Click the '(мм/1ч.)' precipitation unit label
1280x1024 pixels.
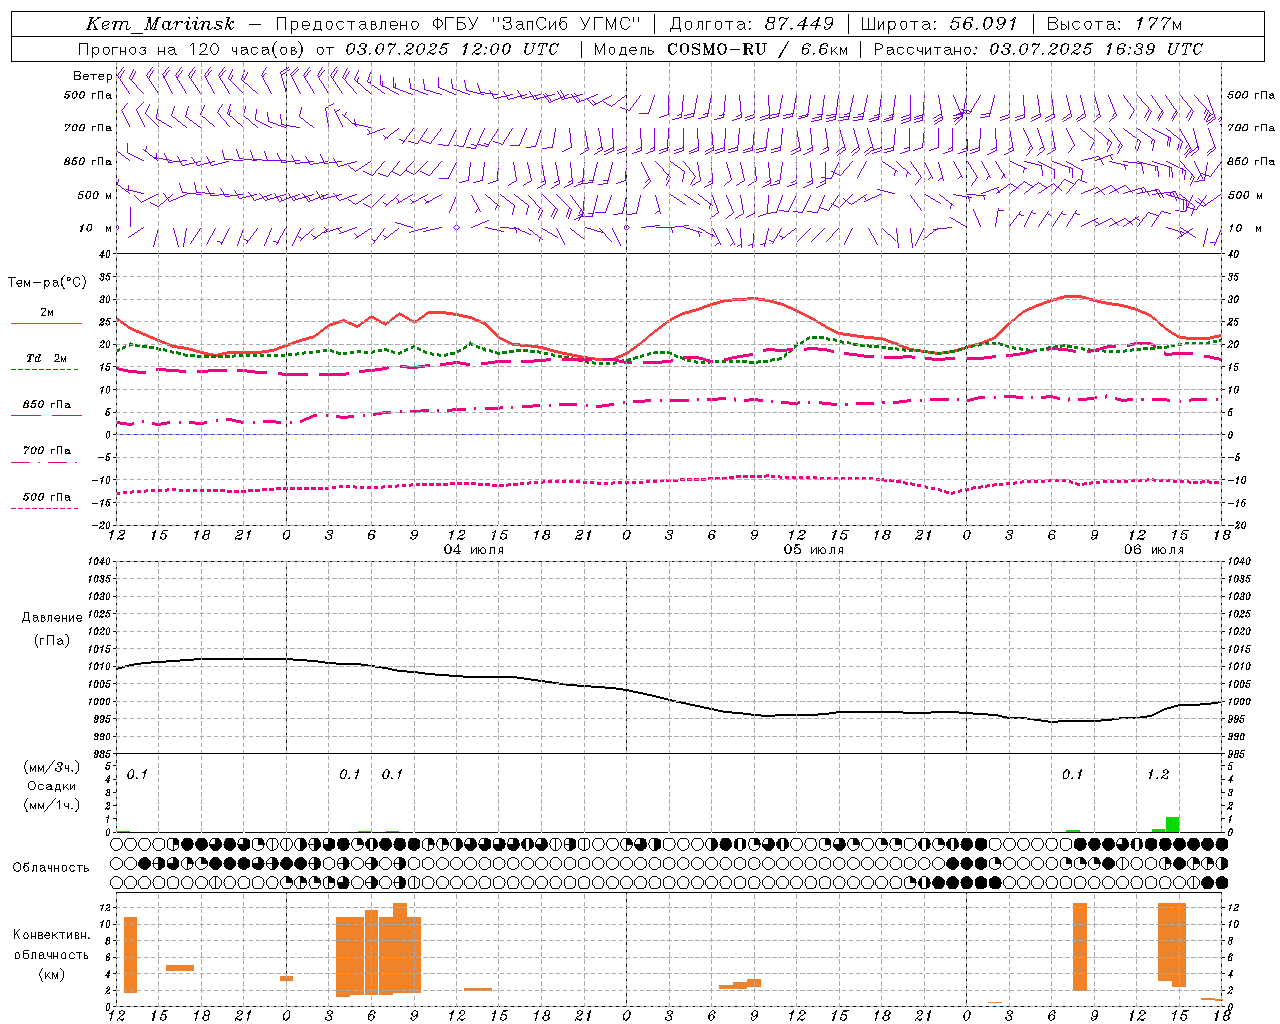pos(52,805)
